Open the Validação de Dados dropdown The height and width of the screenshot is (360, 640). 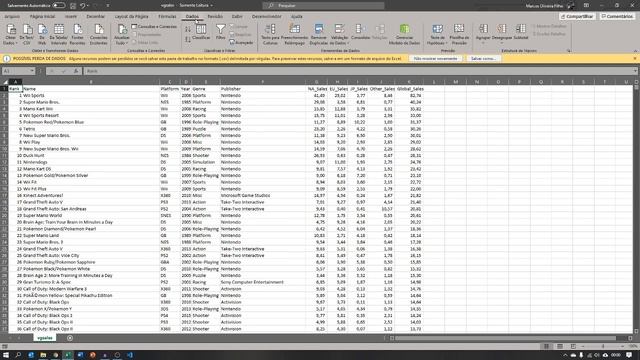click(x=339, y=35)
